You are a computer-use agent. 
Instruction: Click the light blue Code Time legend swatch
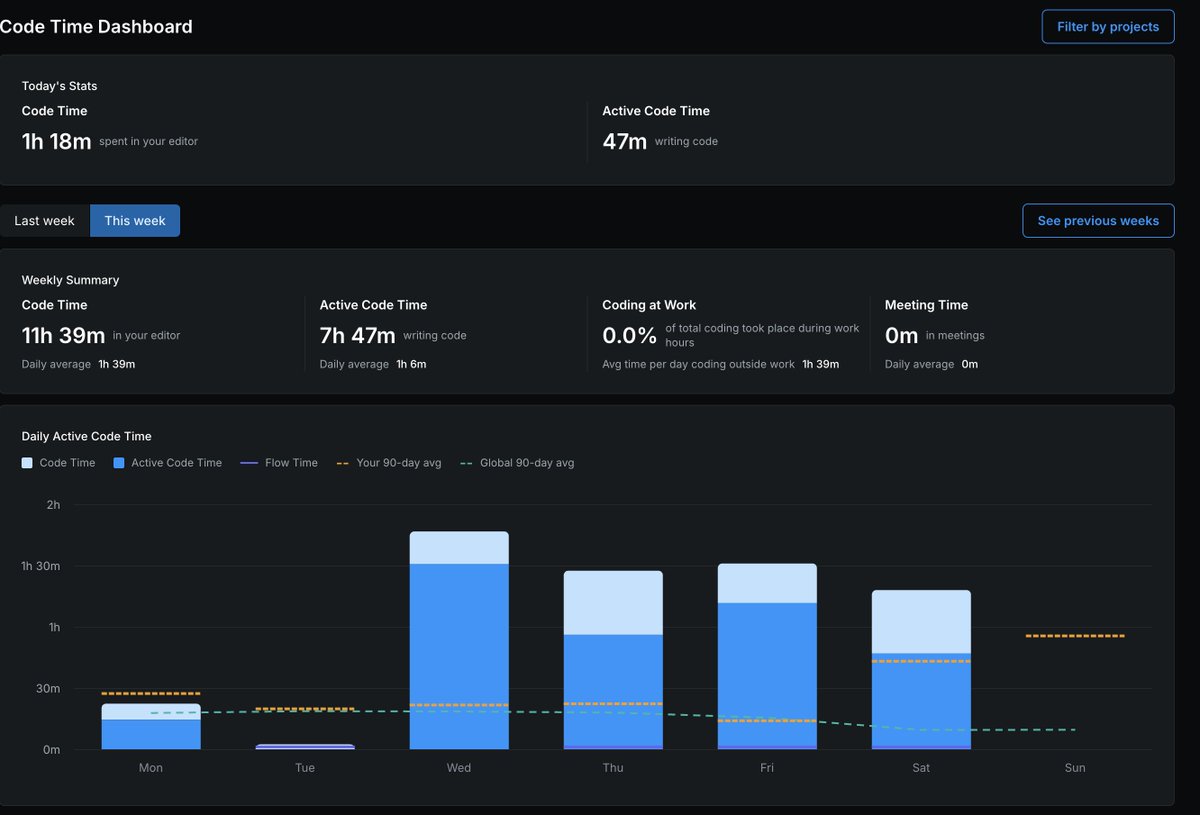point(27,463)
